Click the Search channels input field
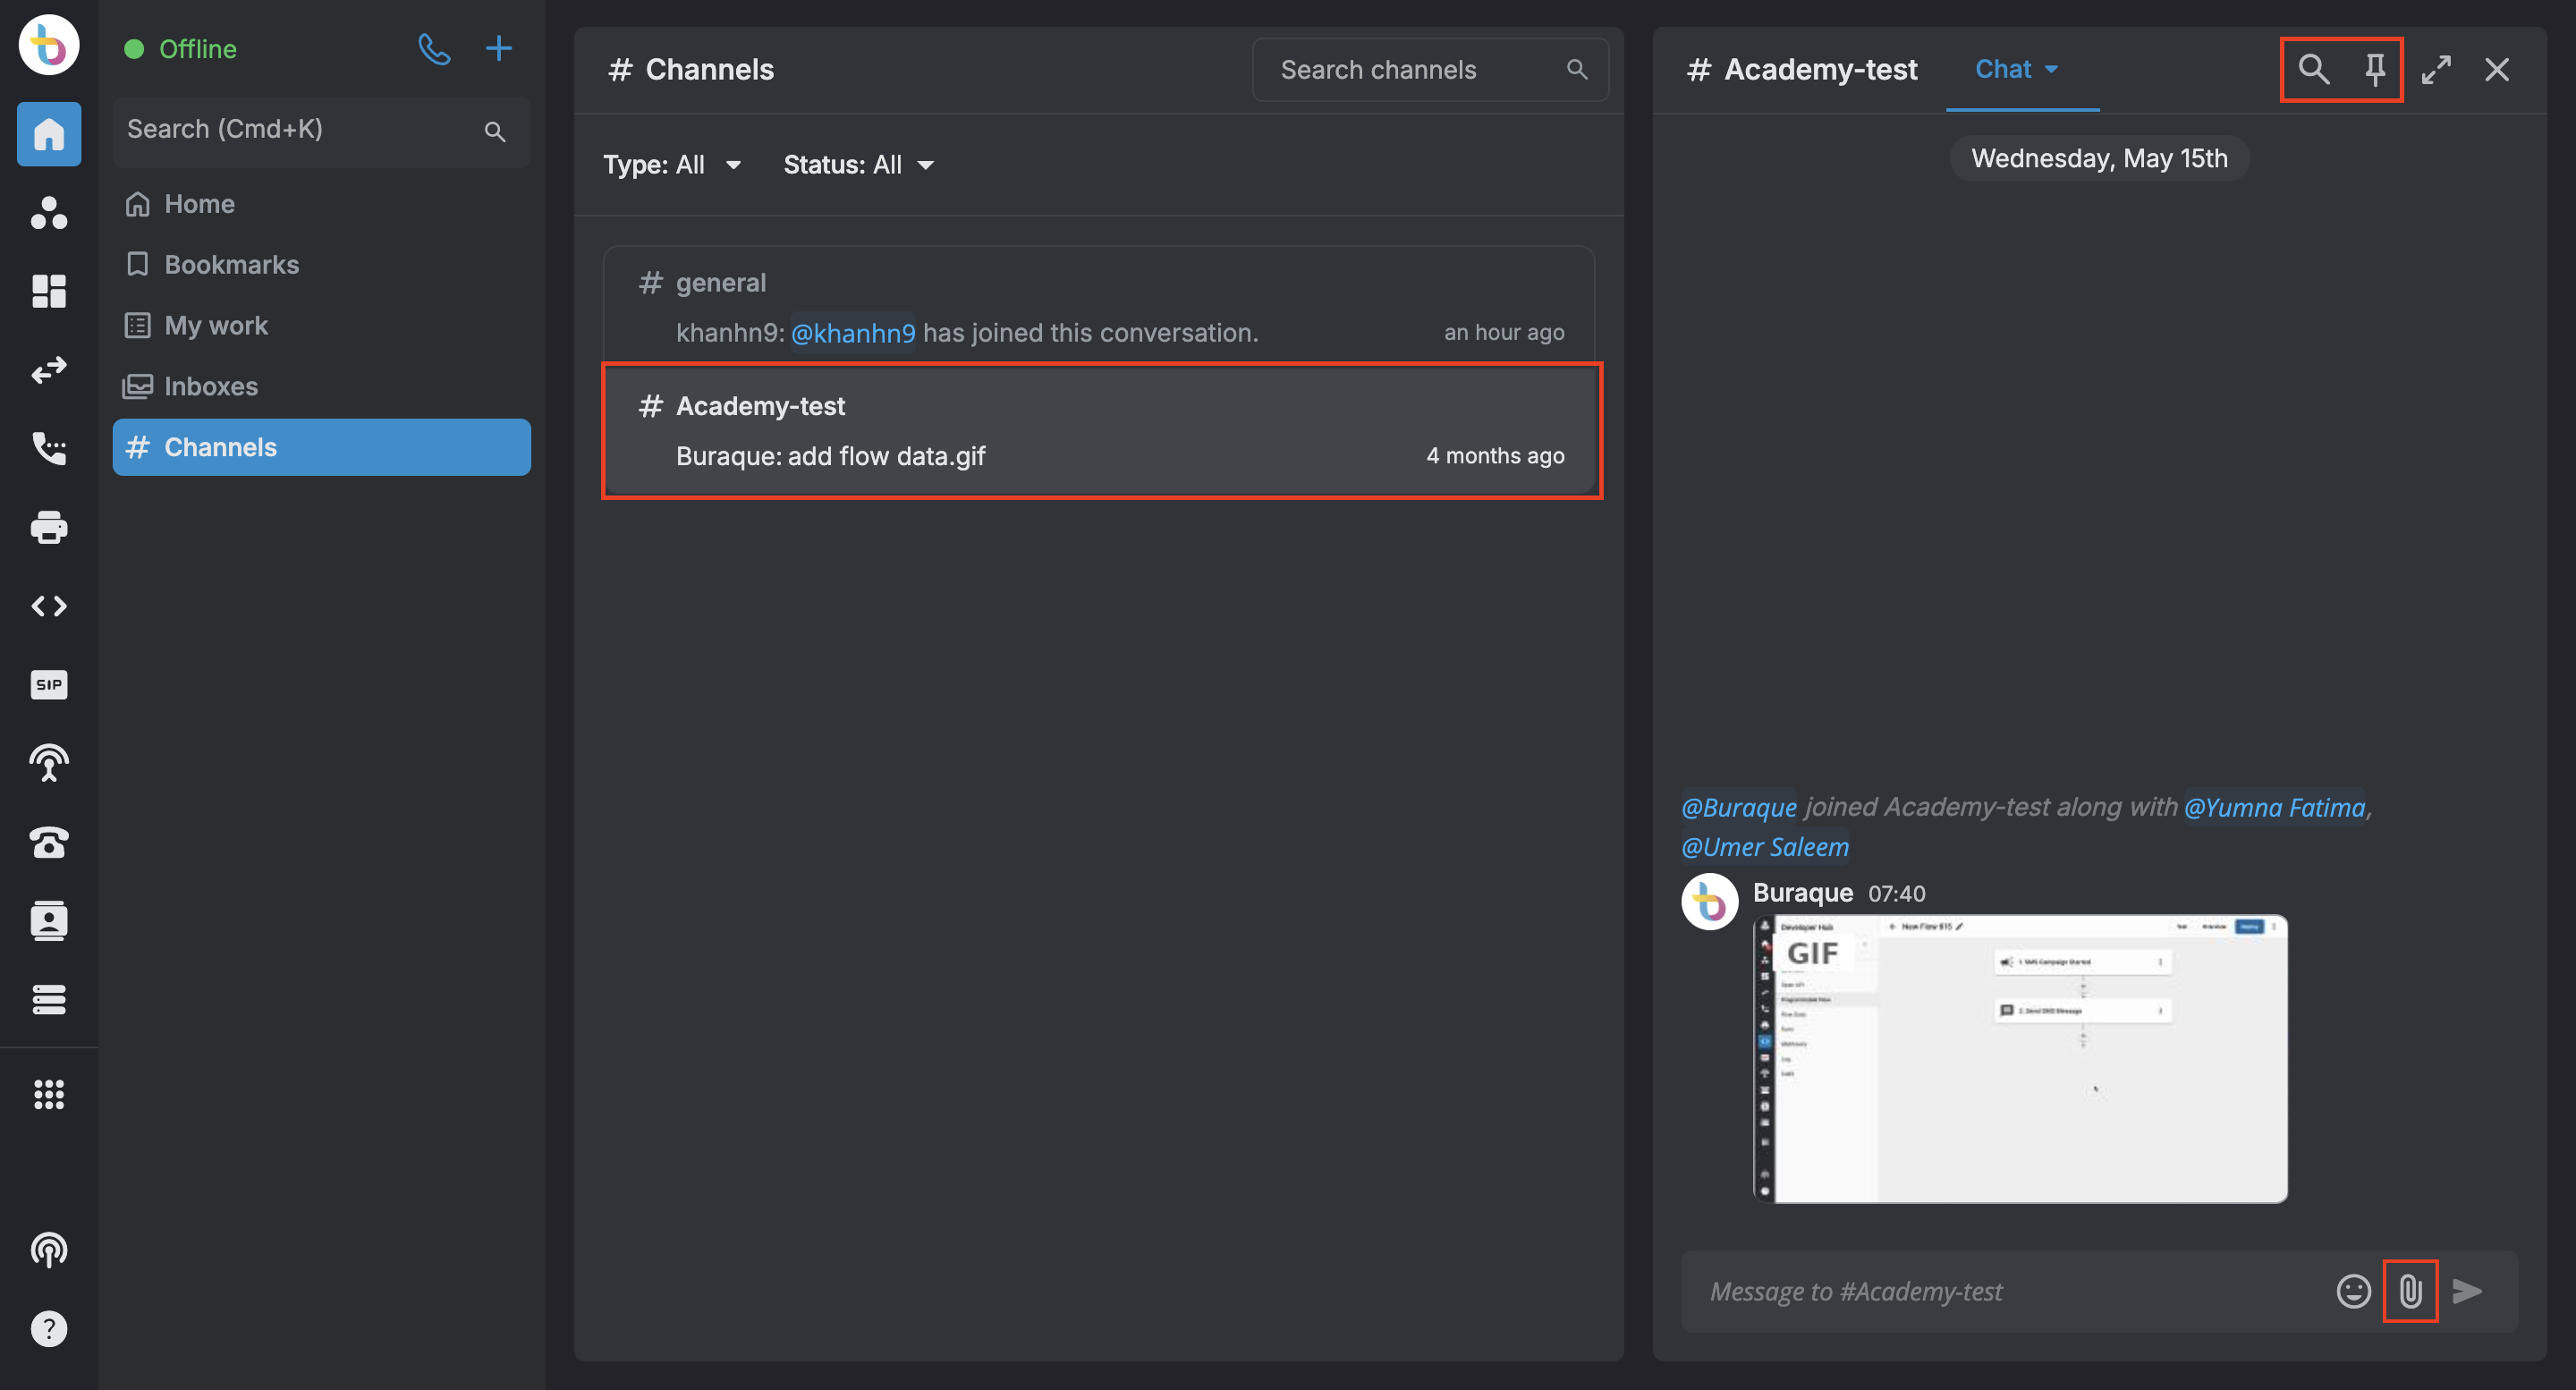 [1430, 69]
